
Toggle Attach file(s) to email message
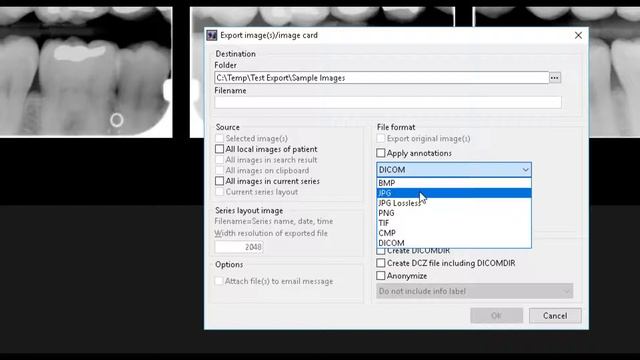coord(220,281)
